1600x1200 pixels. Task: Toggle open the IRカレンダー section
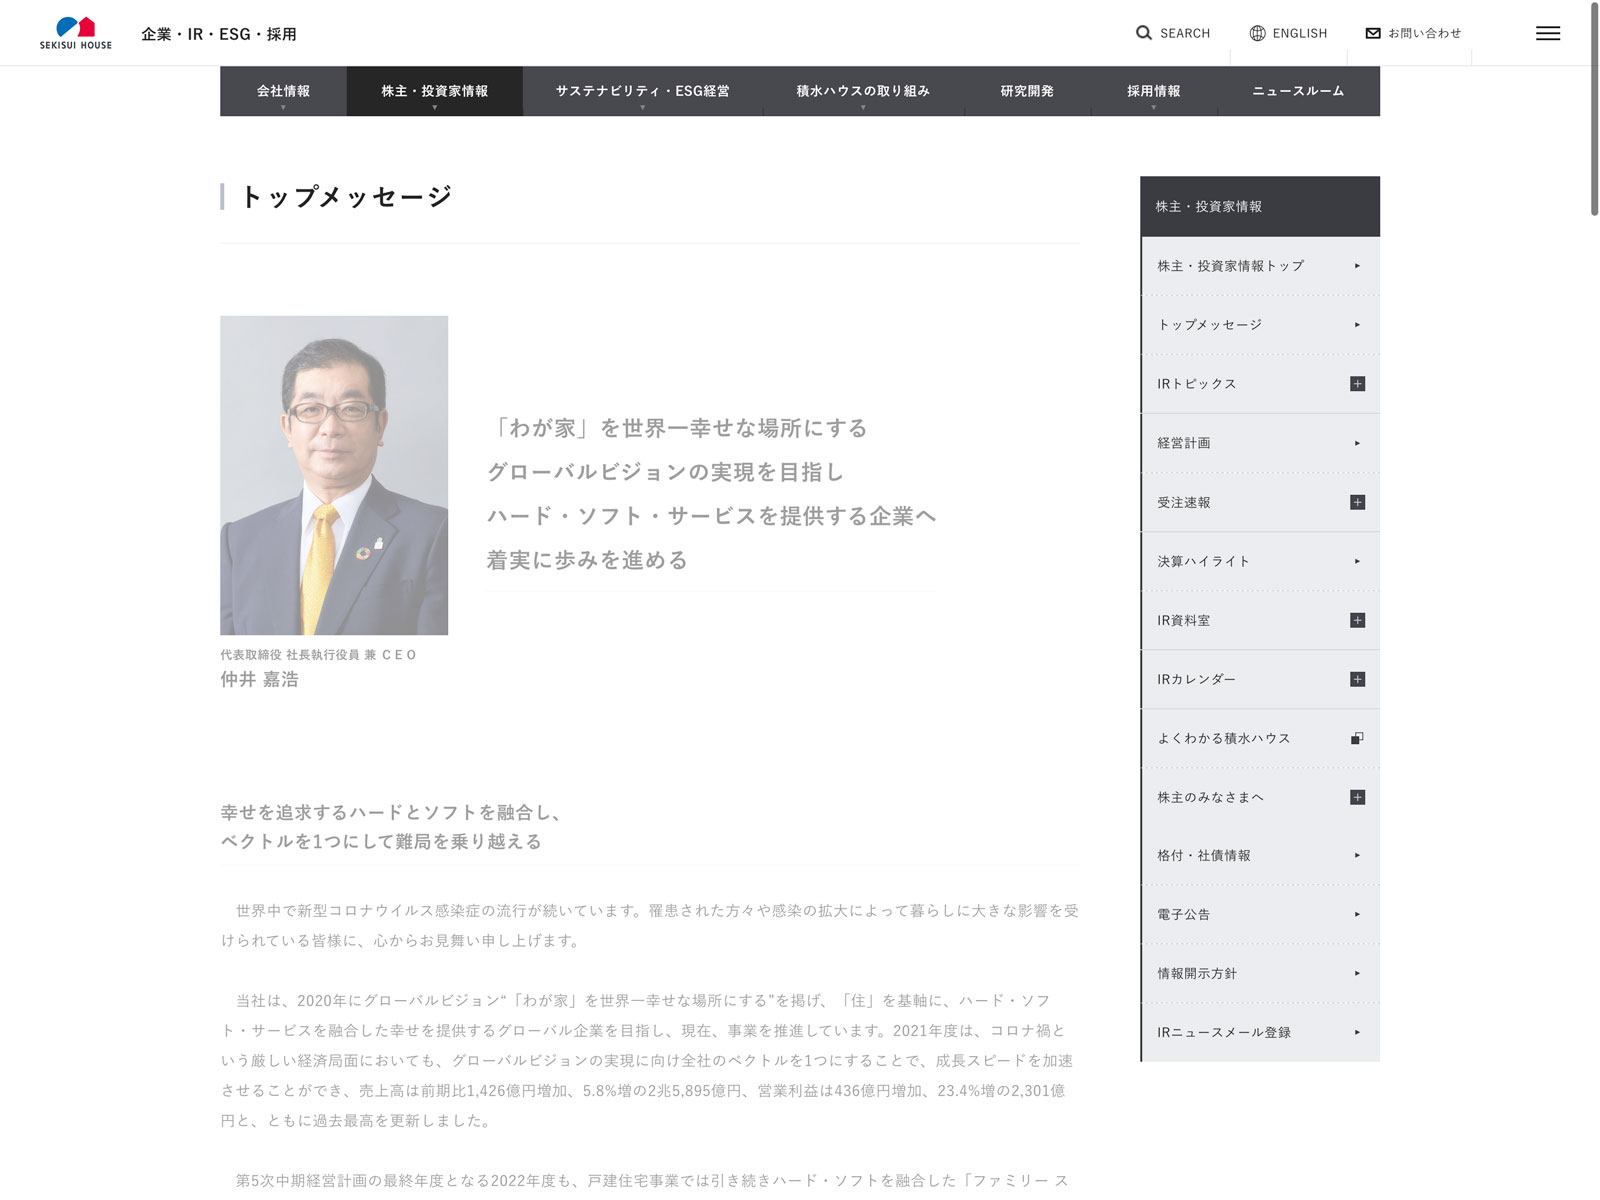pos(1357,679)
